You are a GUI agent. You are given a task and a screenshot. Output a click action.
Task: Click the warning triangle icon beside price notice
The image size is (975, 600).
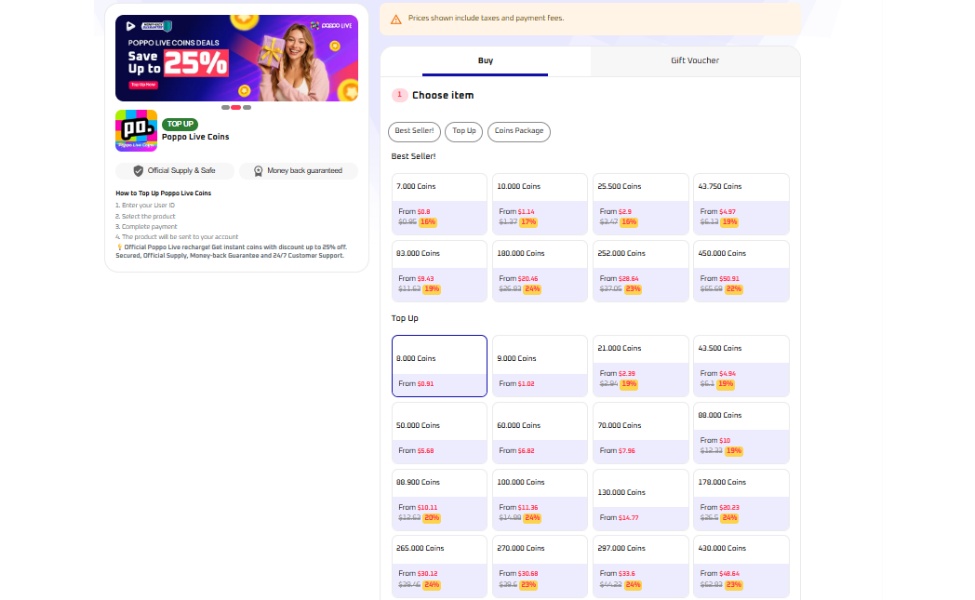tap(395, 19)
